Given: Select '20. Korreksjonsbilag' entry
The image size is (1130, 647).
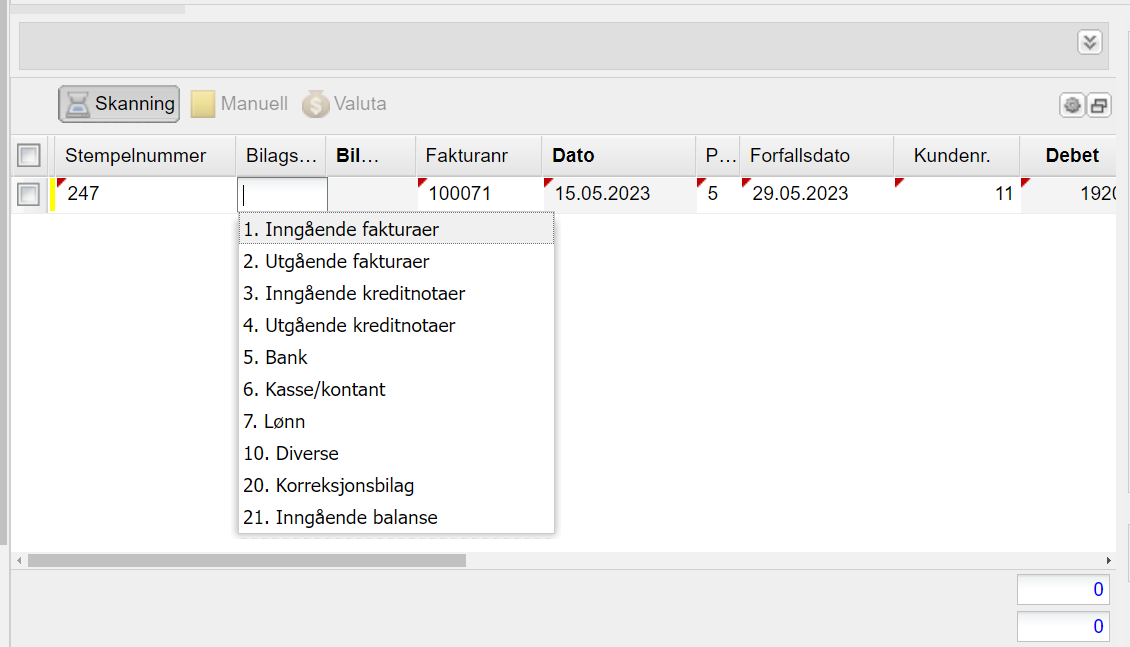Looking at the screenshot, I should pyautogui.click(x=329, y=486).
